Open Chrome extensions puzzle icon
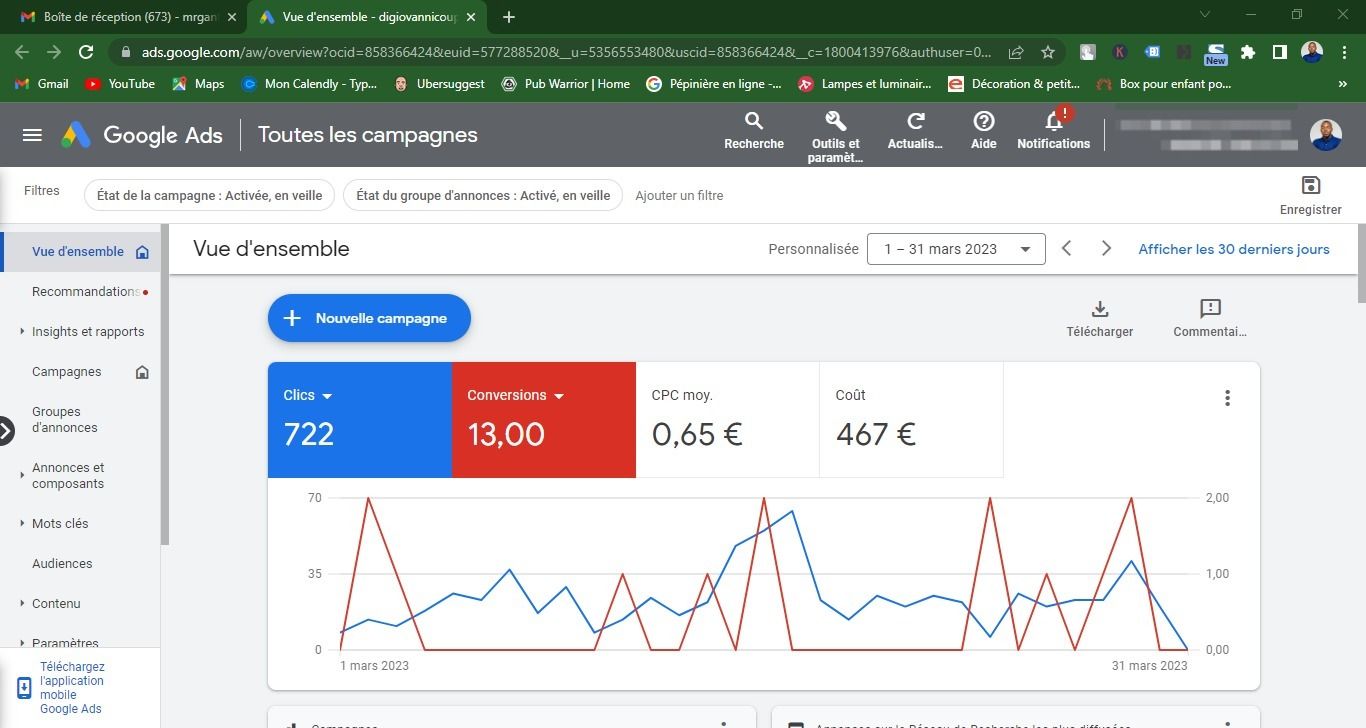The width and height of the screenshot is (1366, 728). click(1248, 52)
